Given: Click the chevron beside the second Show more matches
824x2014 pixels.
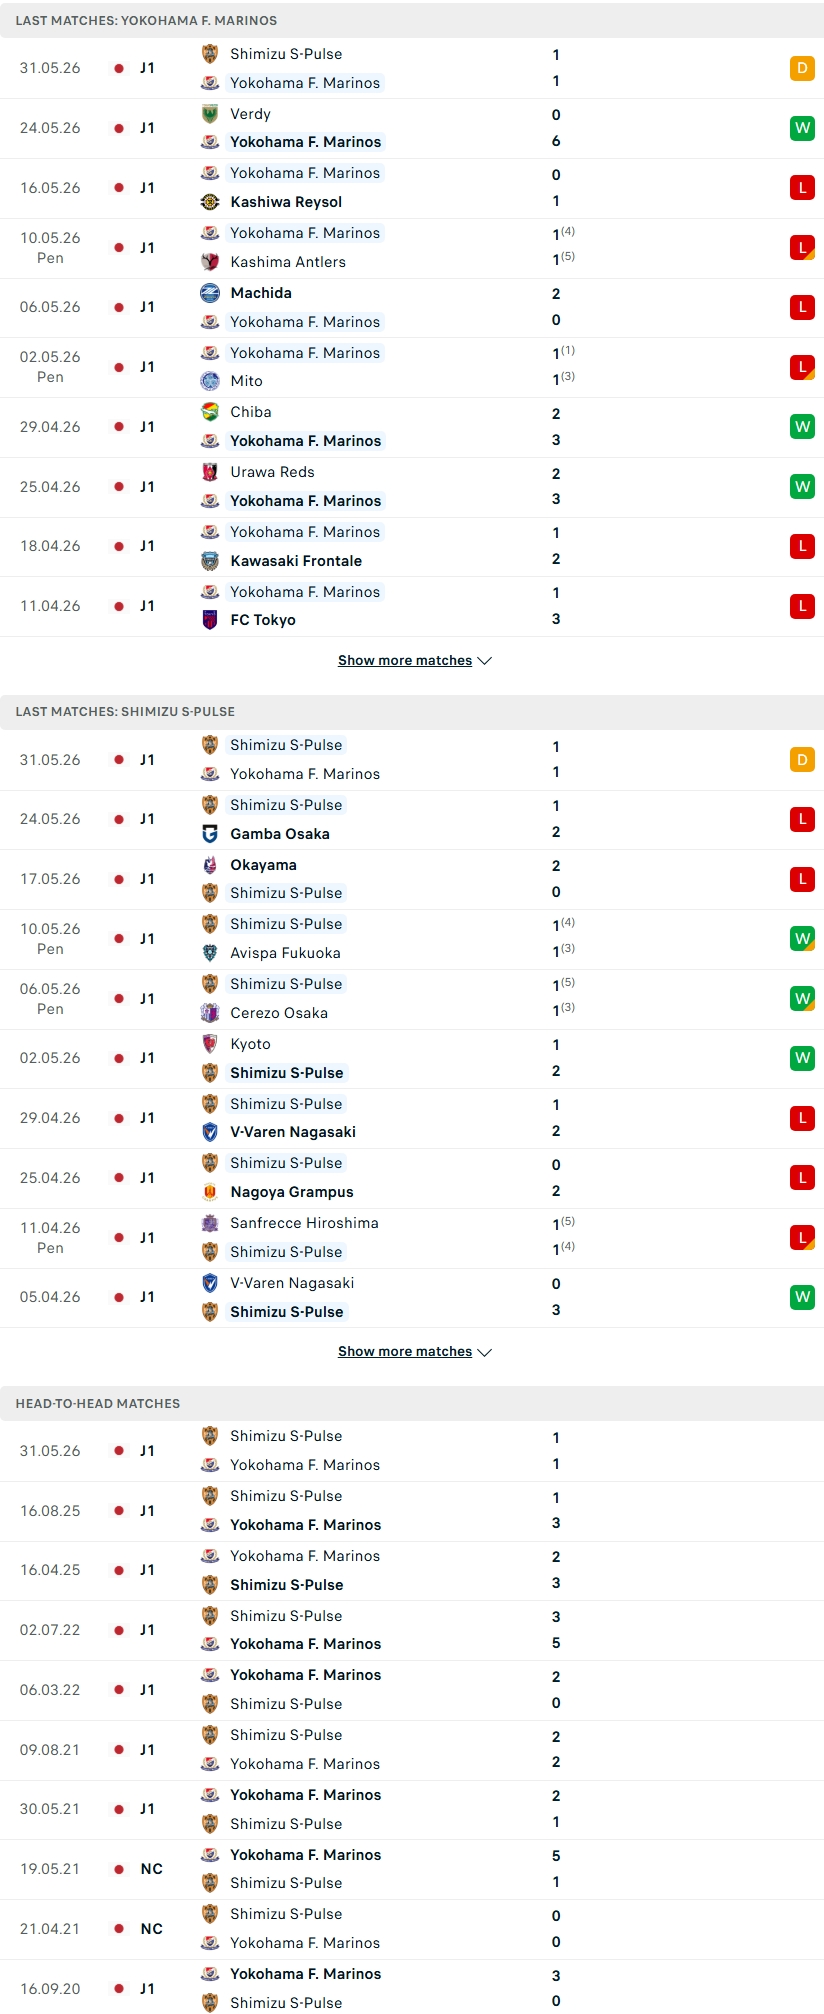Looking at the screenshot, I should (x=485, y=1352).
